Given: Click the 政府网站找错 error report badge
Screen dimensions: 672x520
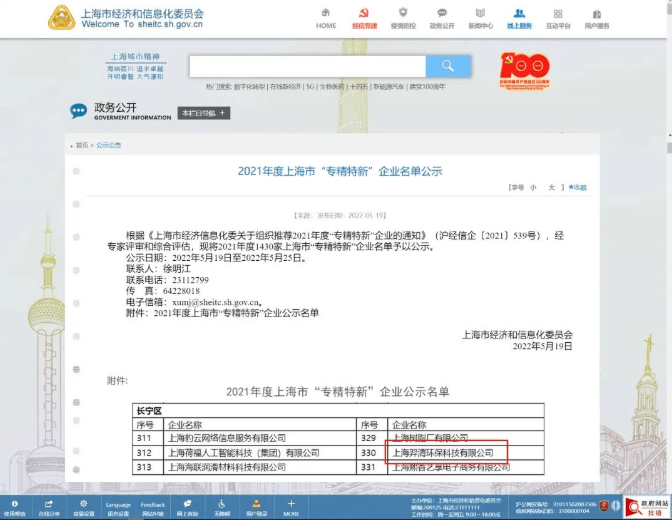Looking at the screenshot, I should pyautogui.click(x=647, y=507).
